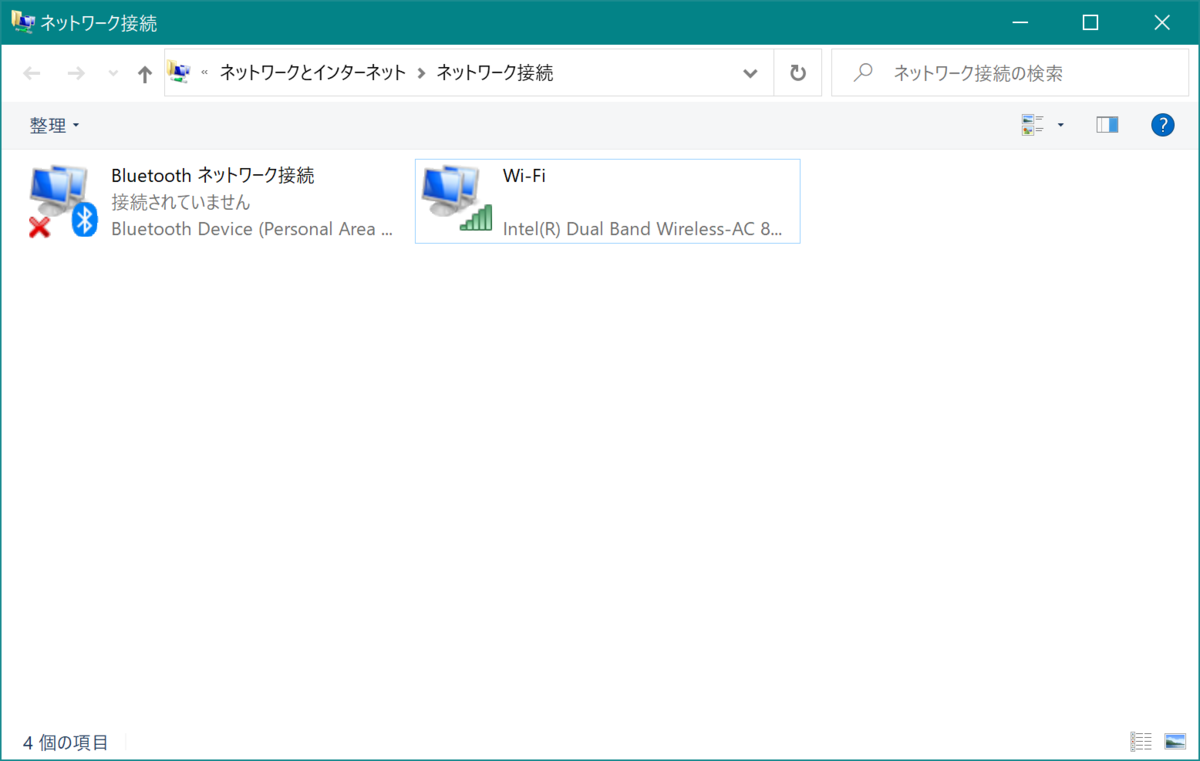The image size is (1200, 761).
Task: Open the recent locations dropdown arrow
Action: (x=112, y=73)
